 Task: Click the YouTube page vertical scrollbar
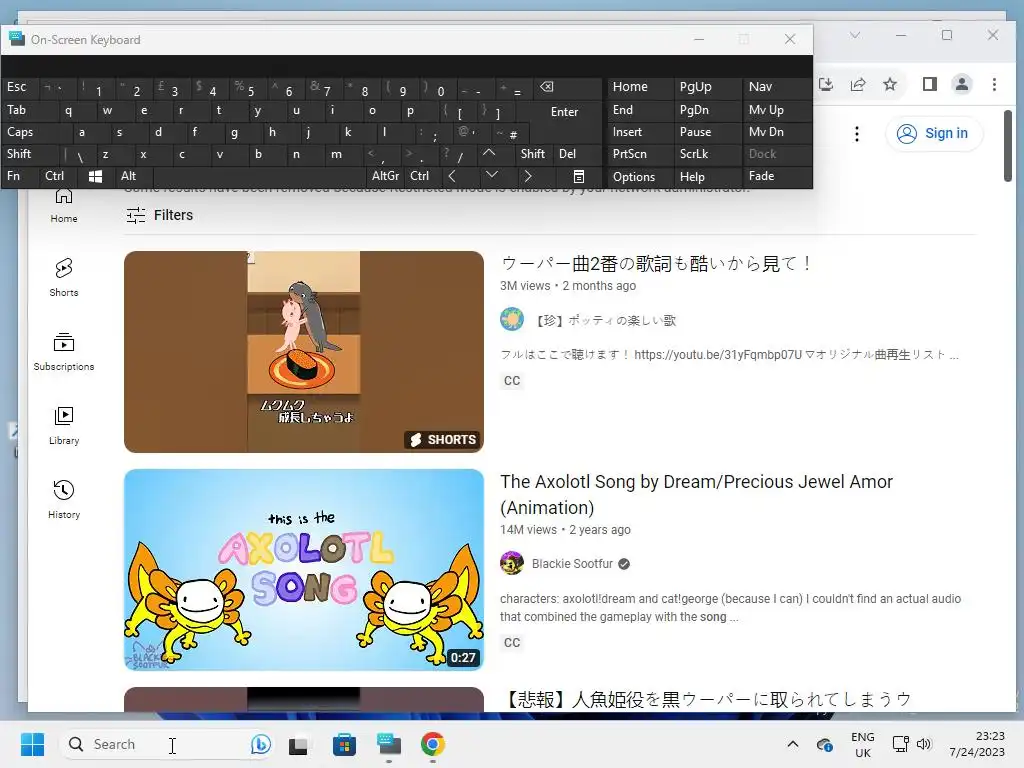(1008, 146)
